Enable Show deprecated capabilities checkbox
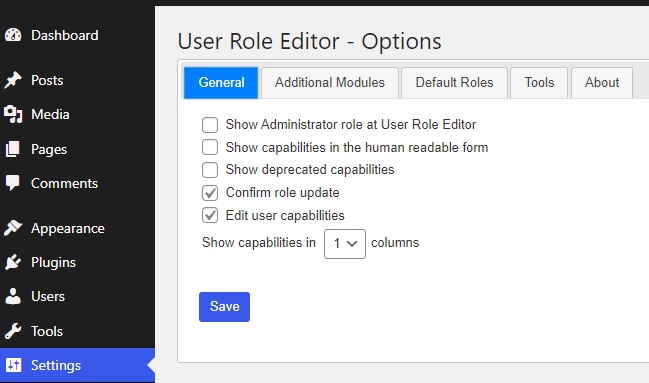649x383 pixels. [x=210, y=170]
